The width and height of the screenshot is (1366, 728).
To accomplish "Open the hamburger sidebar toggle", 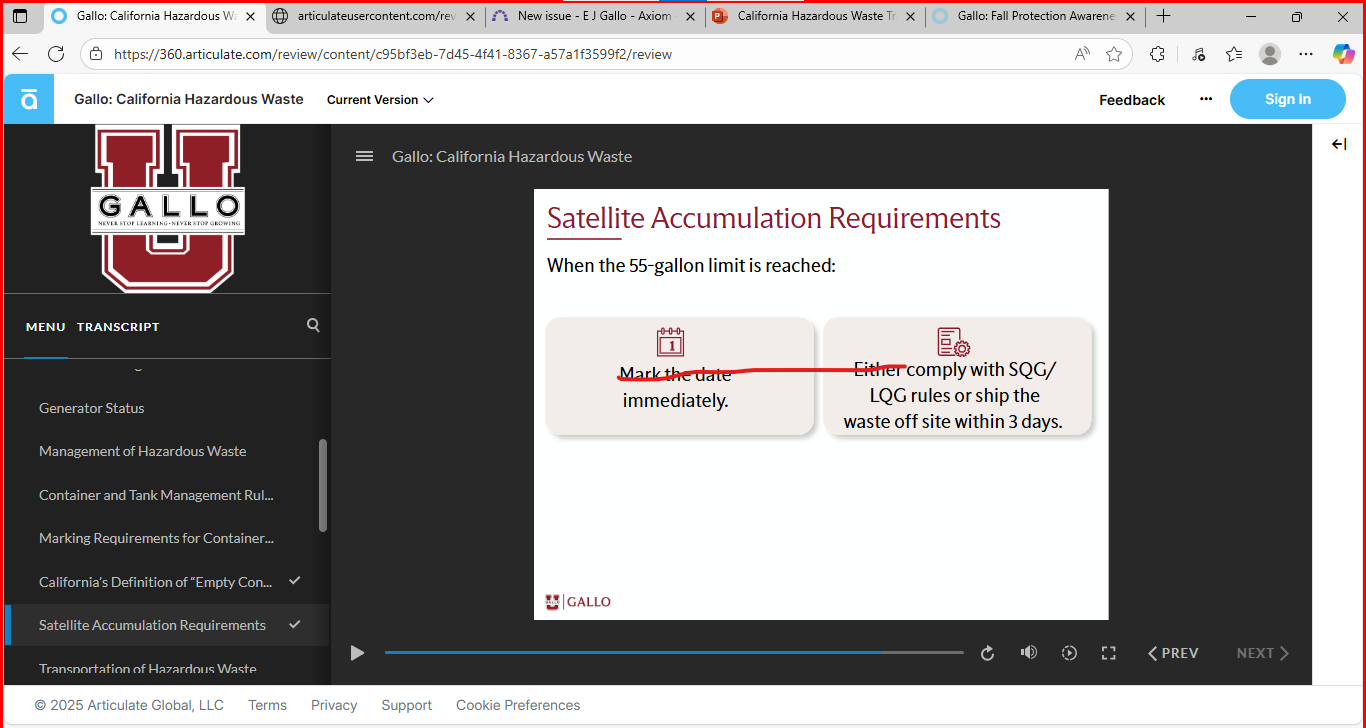I will click(x=365, y=156).
